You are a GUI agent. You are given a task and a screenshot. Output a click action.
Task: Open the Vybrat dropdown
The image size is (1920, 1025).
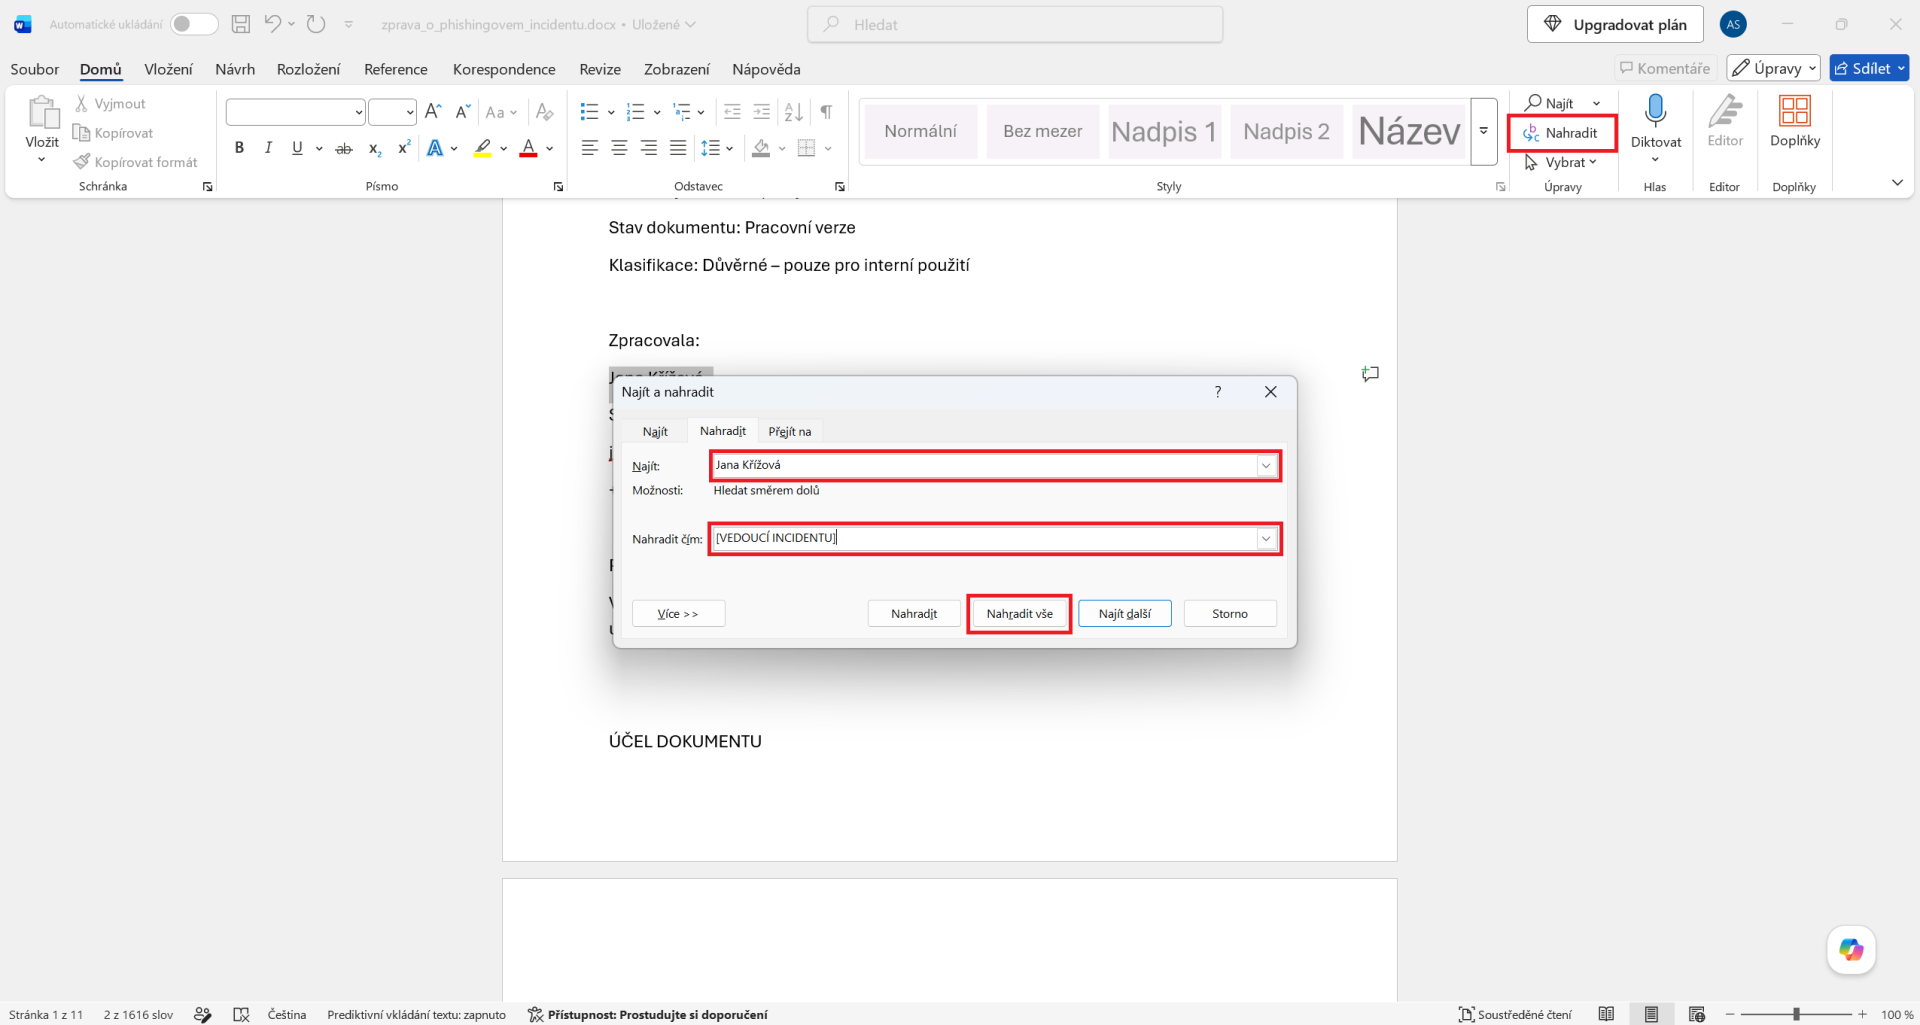1561,162
